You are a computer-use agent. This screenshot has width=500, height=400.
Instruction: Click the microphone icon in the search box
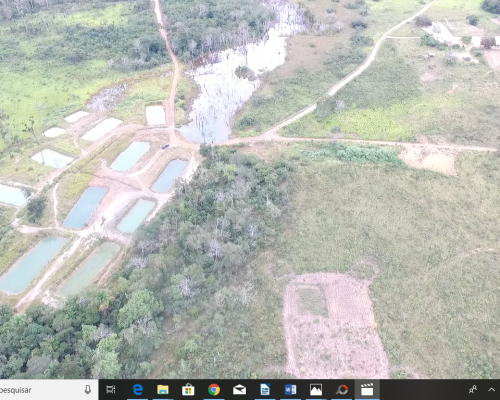pos(88,389)
